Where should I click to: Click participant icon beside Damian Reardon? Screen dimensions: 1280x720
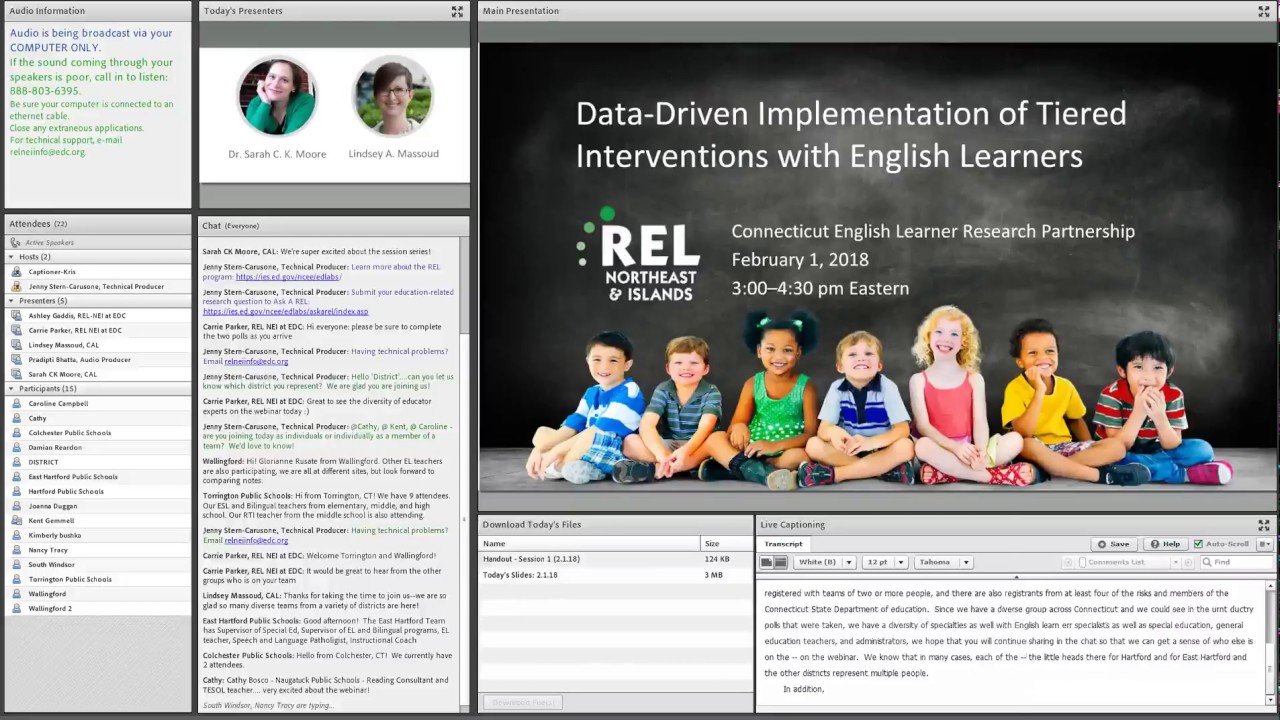[x=17, y=448]
